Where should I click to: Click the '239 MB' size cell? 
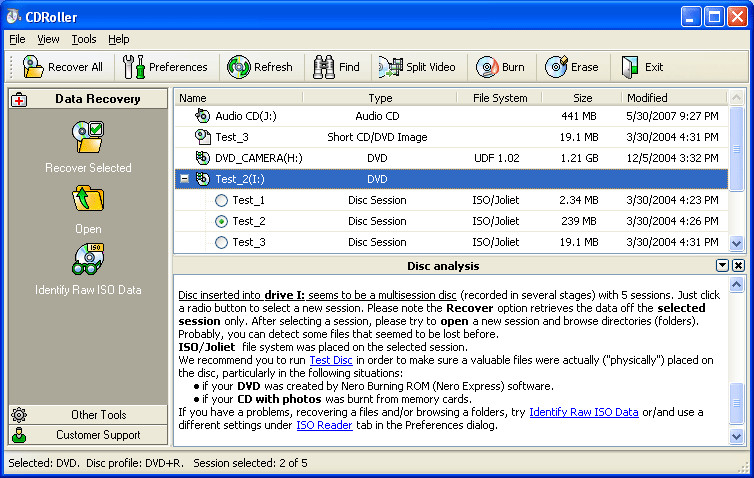point(578,221)
